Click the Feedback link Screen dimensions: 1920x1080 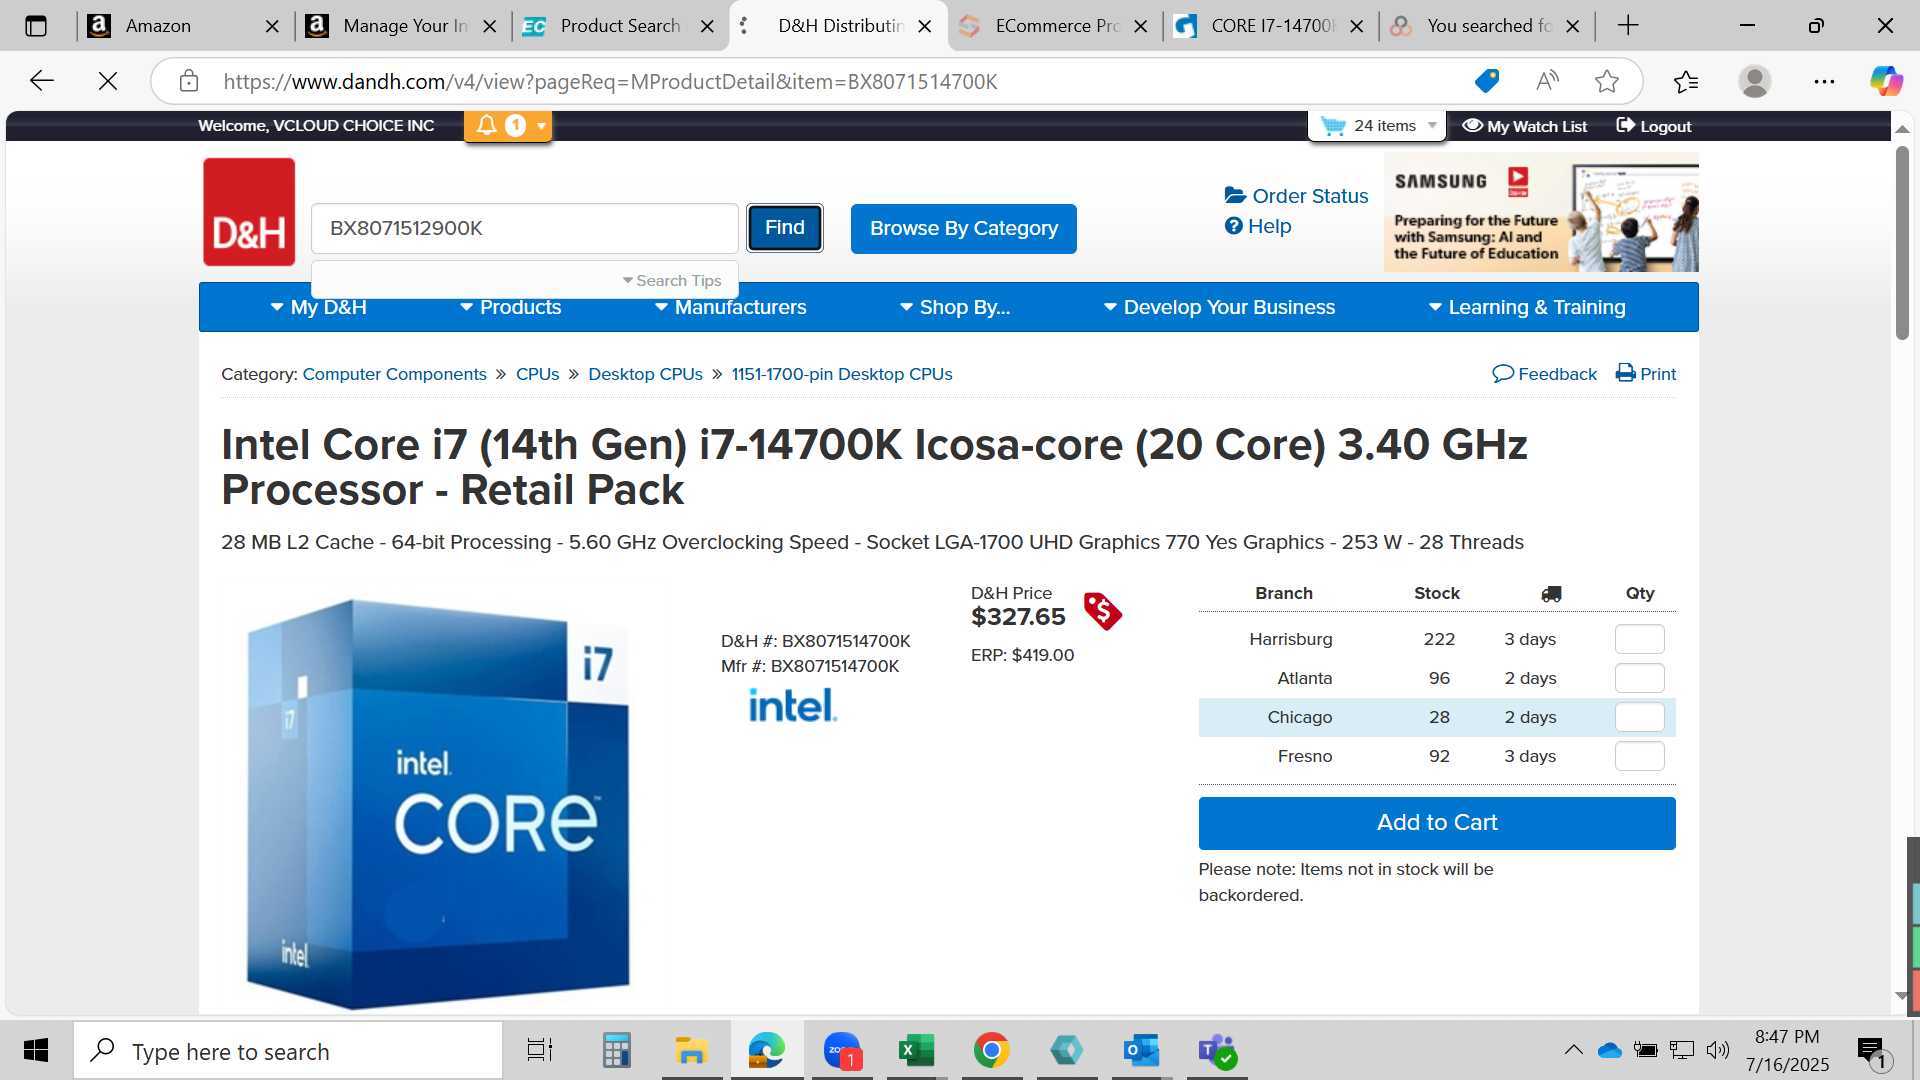[1545, 374]
